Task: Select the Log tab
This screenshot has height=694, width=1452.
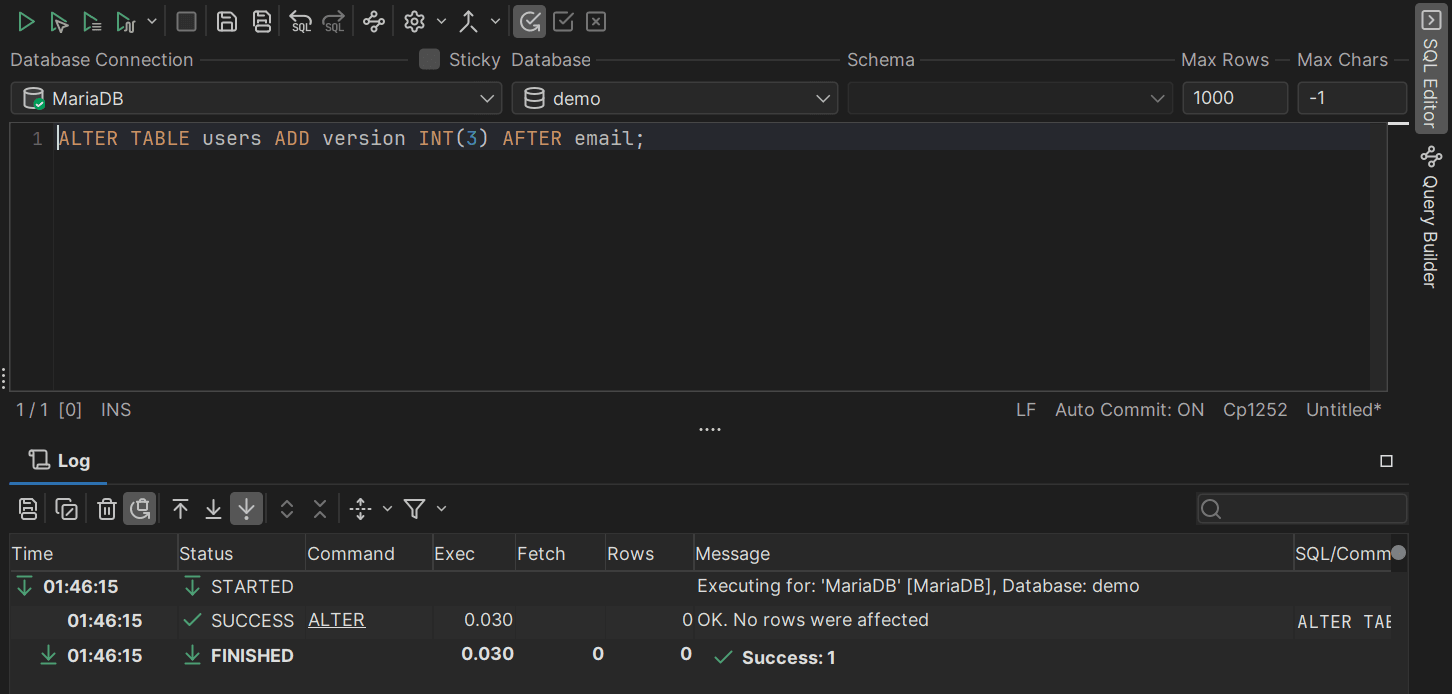Action: [x=60, y=460]
